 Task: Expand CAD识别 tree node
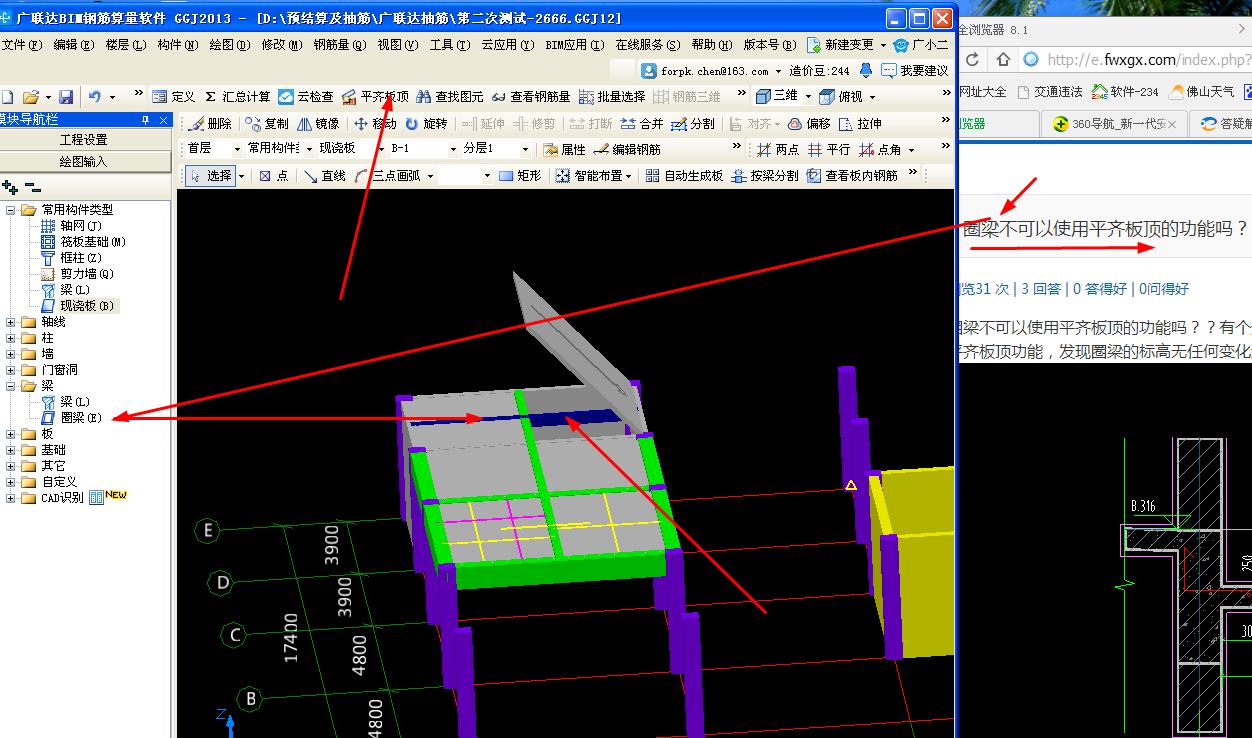[x=11, y=498]
